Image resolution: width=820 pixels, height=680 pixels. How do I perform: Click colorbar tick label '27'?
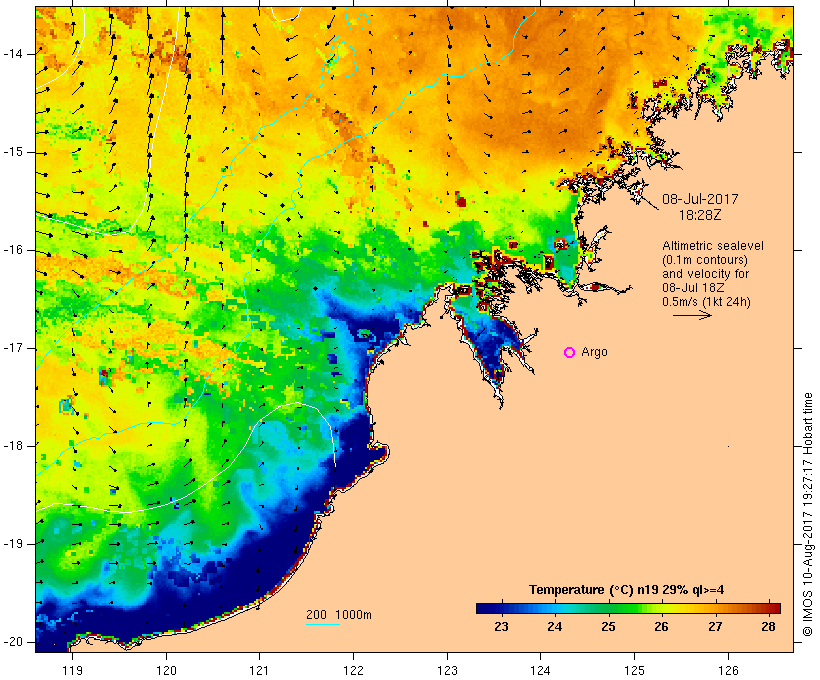tap(715, 626)
